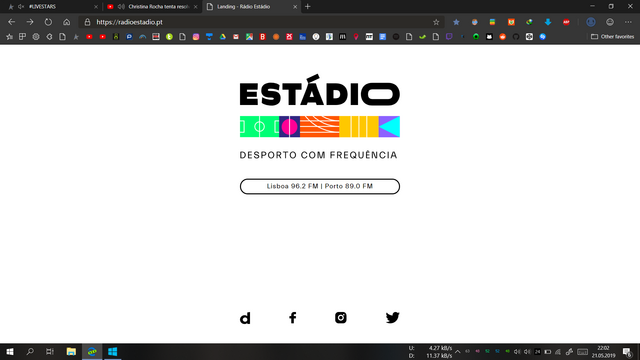This screenshot has width=640, height=360.
Task: Show hidden system tray icons
Action: tap(458, 351)
